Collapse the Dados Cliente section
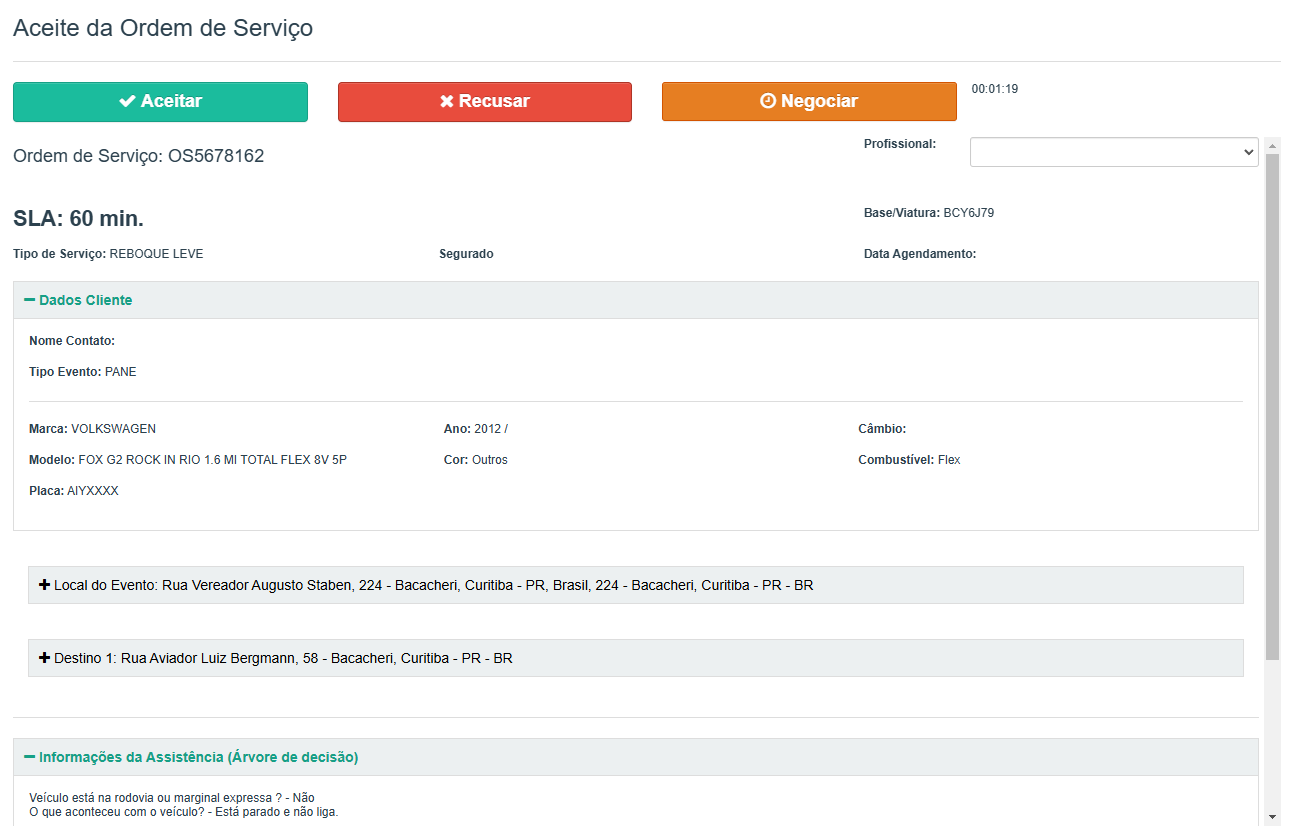The width and height of the screenshot is (1289, 831). (x=85, y=300)
